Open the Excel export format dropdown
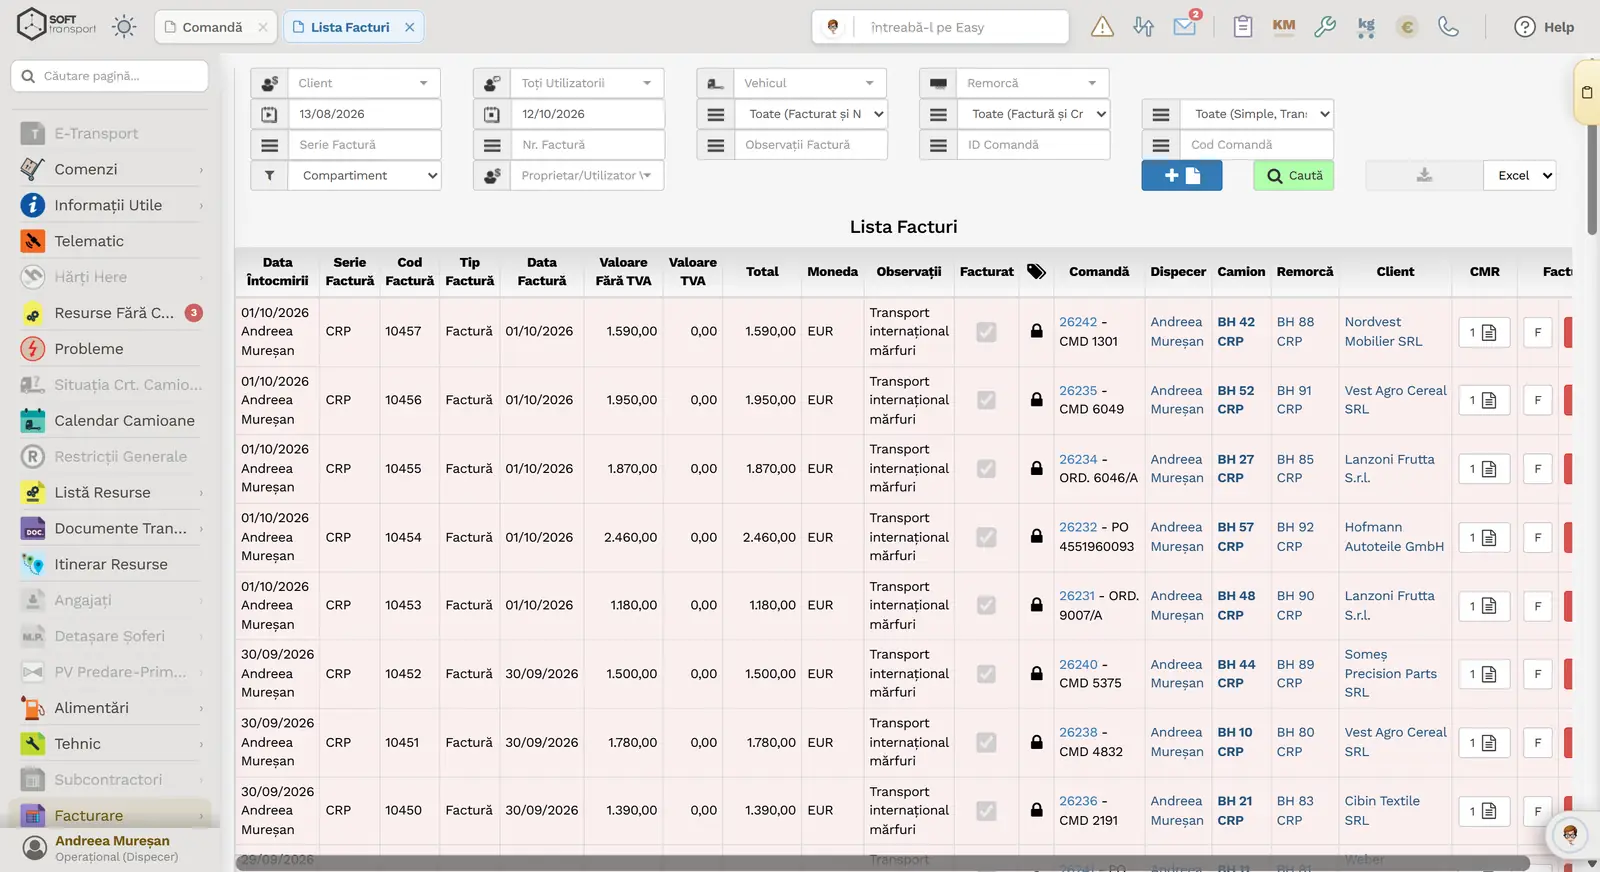Screen dimensions: 1600x872 coord(1520,176)
